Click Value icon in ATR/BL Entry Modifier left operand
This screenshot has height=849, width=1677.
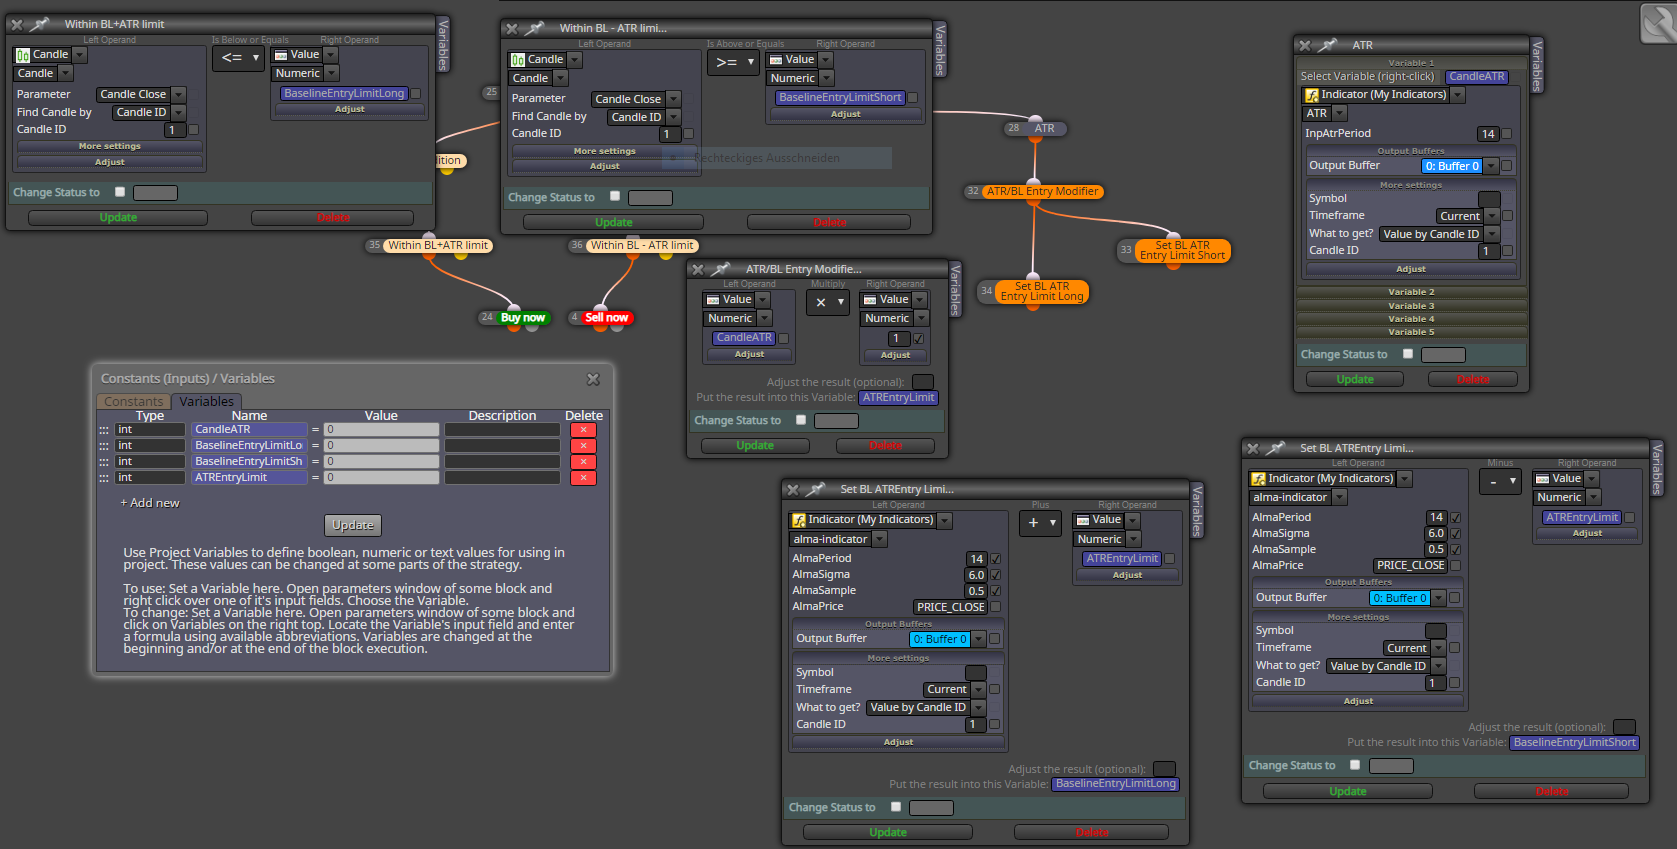point(713,300)
